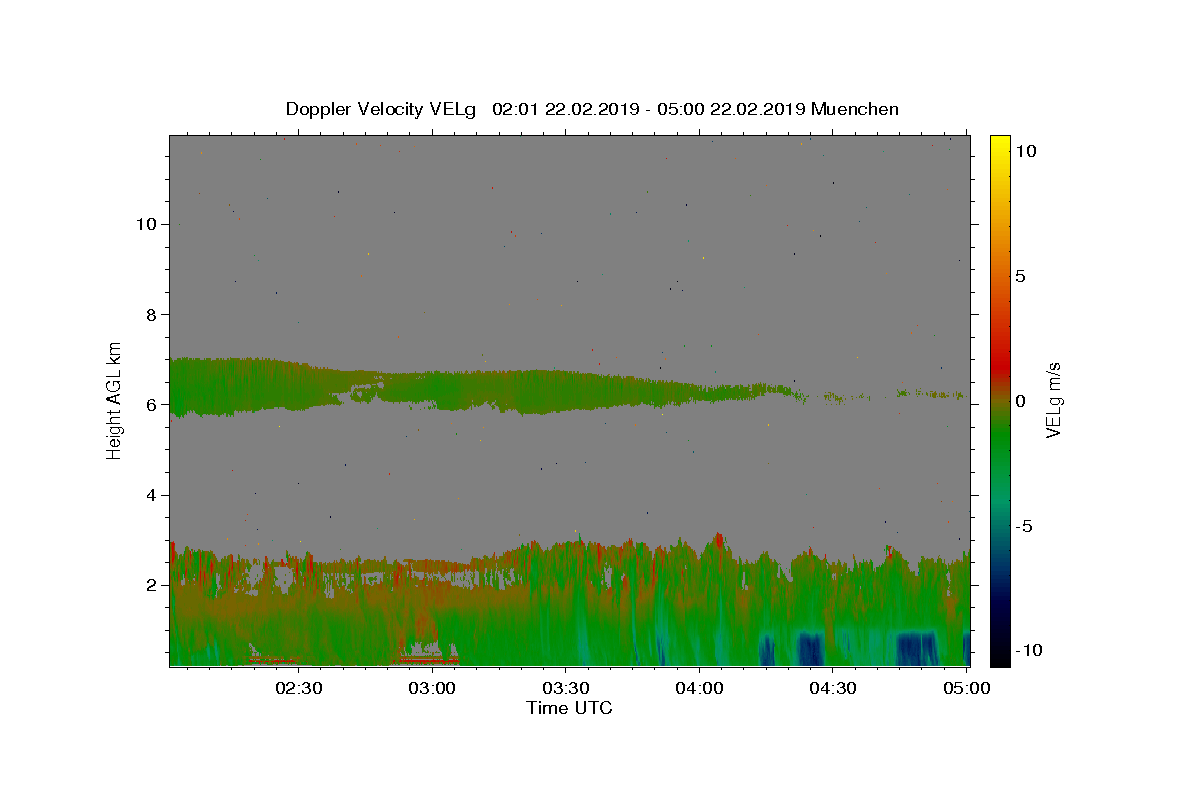Click the end date '05:00 22.02.2019' in title
Viewport: 1200px width, 800px height.
click(732, 109)
